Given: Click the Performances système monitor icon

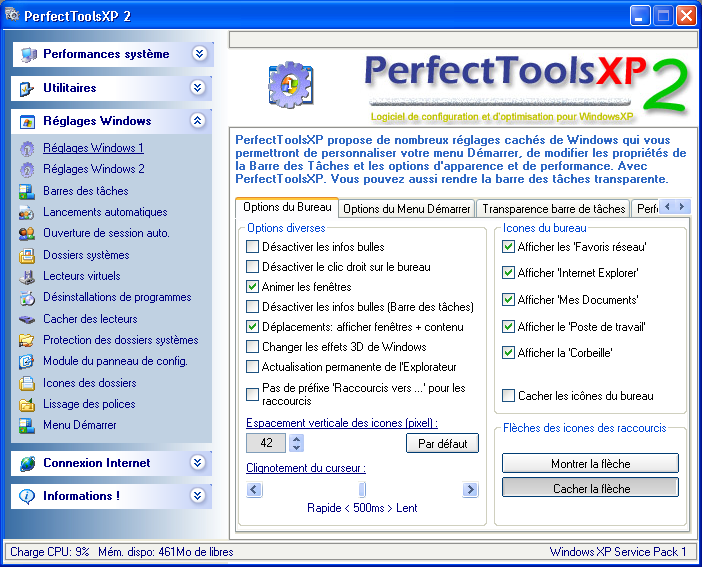Looking at the screenshot, I should pyautogui.click(x=28, y=55).
